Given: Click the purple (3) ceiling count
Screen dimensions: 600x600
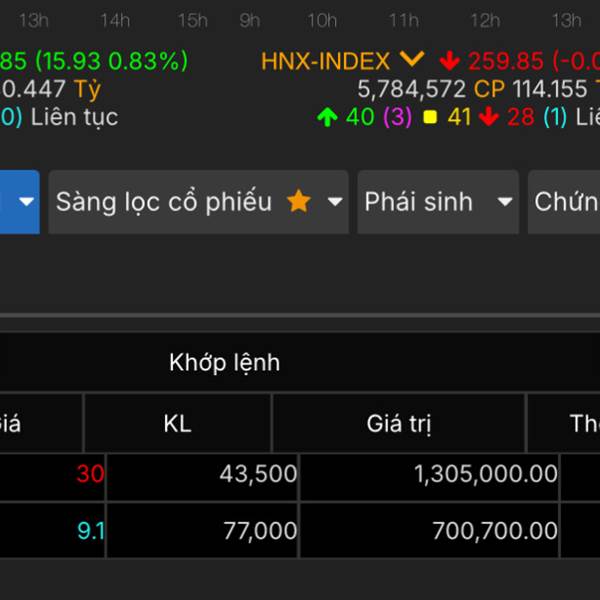Looking at the screenshot, I should pos(397,117).
